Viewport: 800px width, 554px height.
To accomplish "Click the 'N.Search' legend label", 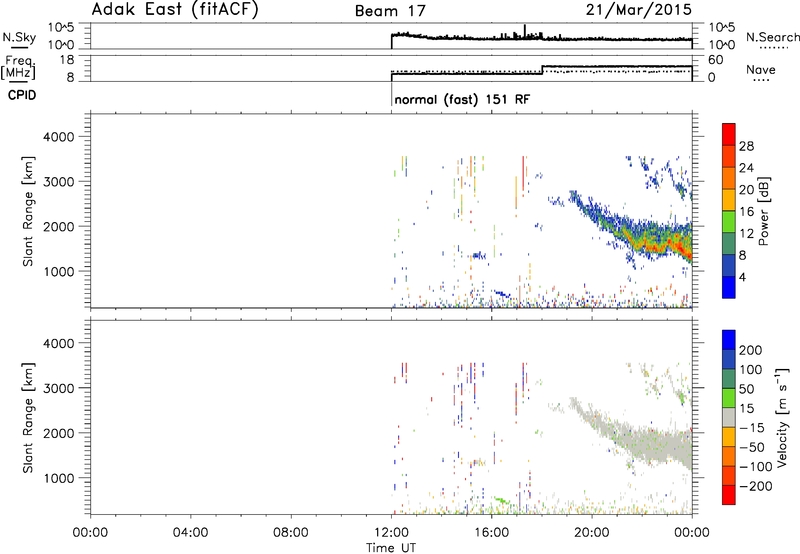I will coord(772,37).
